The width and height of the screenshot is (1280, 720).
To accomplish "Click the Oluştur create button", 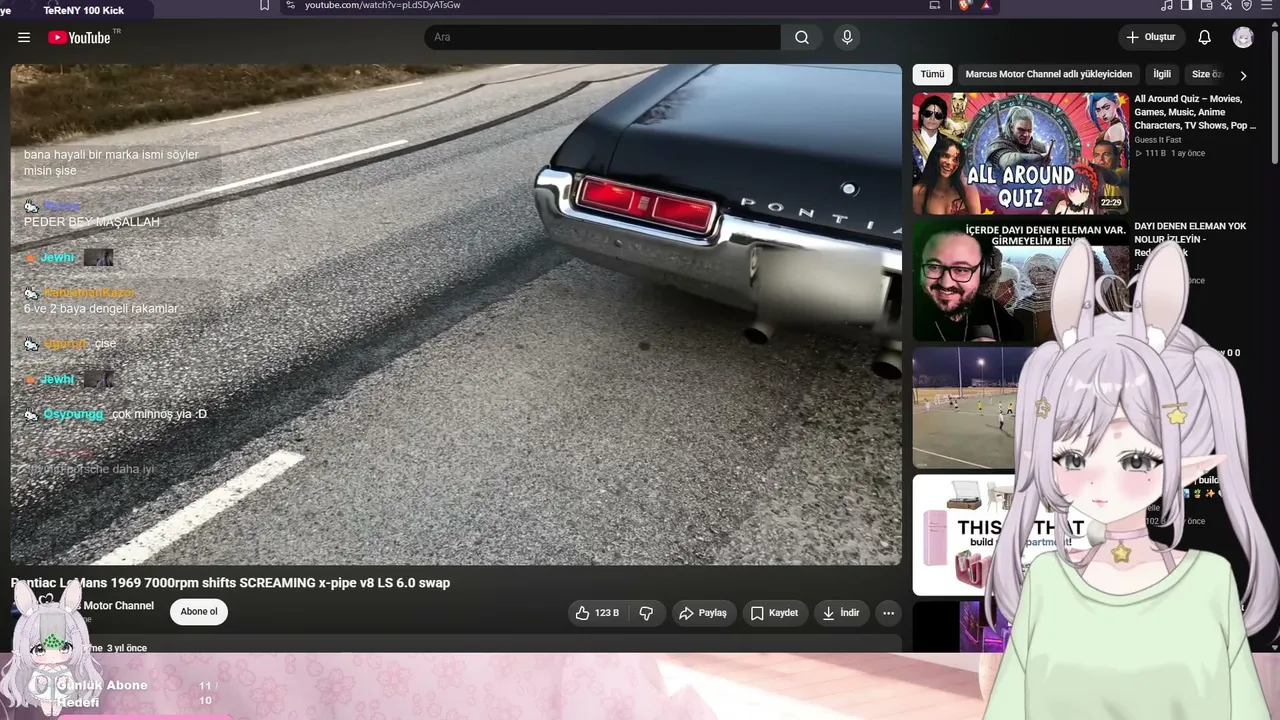I will (x=1152, y=37).
